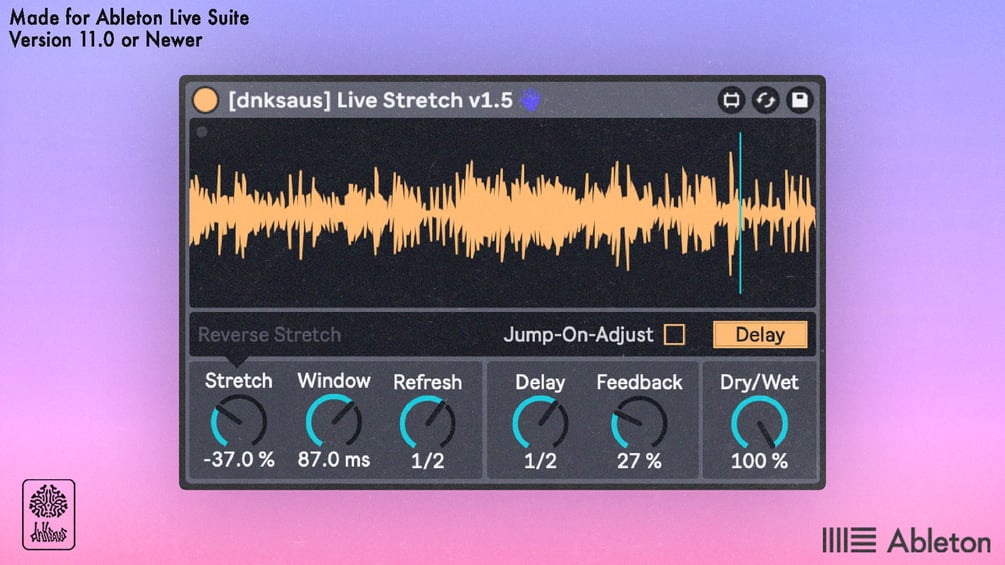Click the Window knob

(333, 421)
